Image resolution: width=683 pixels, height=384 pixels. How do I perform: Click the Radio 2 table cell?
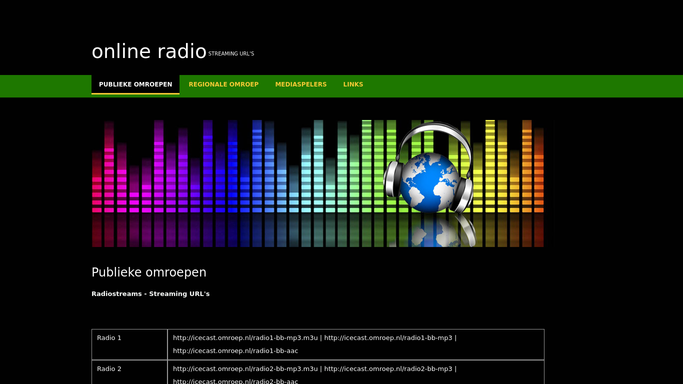click(129, 373)
